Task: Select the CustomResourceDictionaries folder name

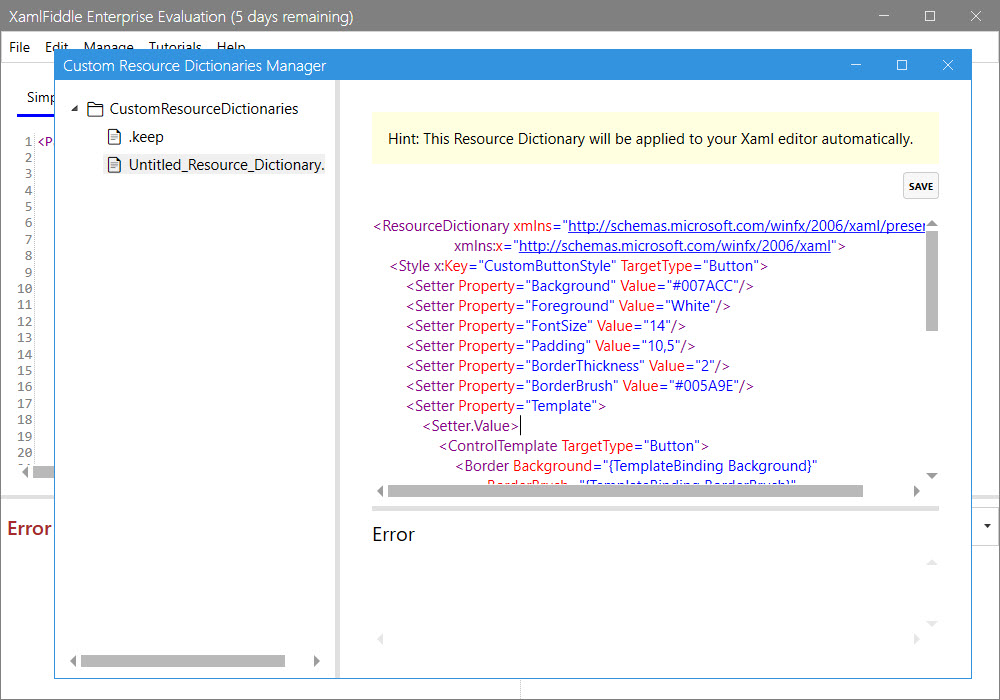Action: (203, 109)
